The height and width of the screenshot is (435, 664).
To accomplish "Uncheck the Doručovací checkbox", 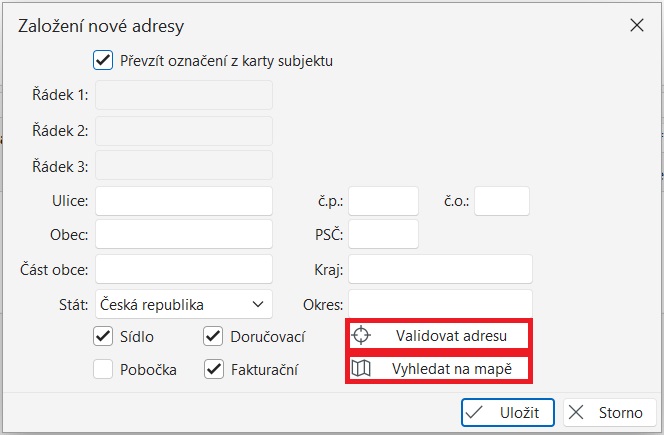I will 212,336.
